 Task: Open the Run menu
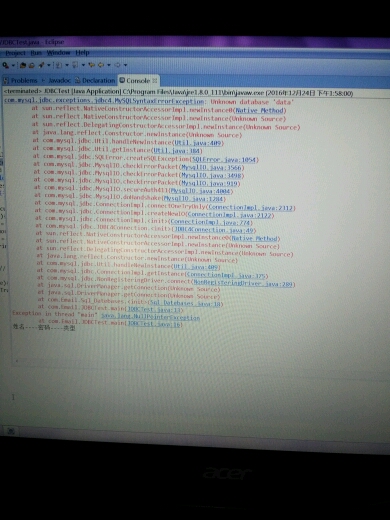point(36,53)
